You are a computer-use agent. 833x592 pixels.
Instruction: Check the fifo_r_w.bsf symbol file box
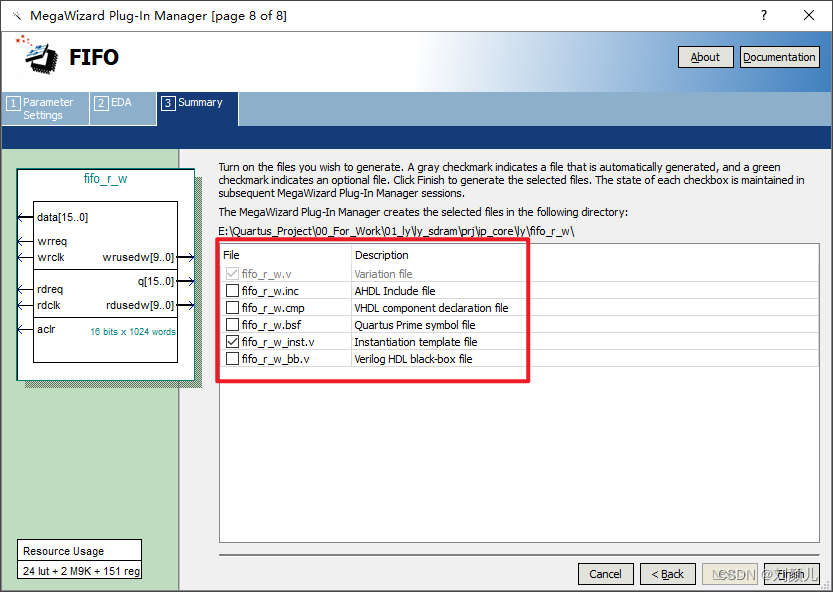(x=232, y=325)
